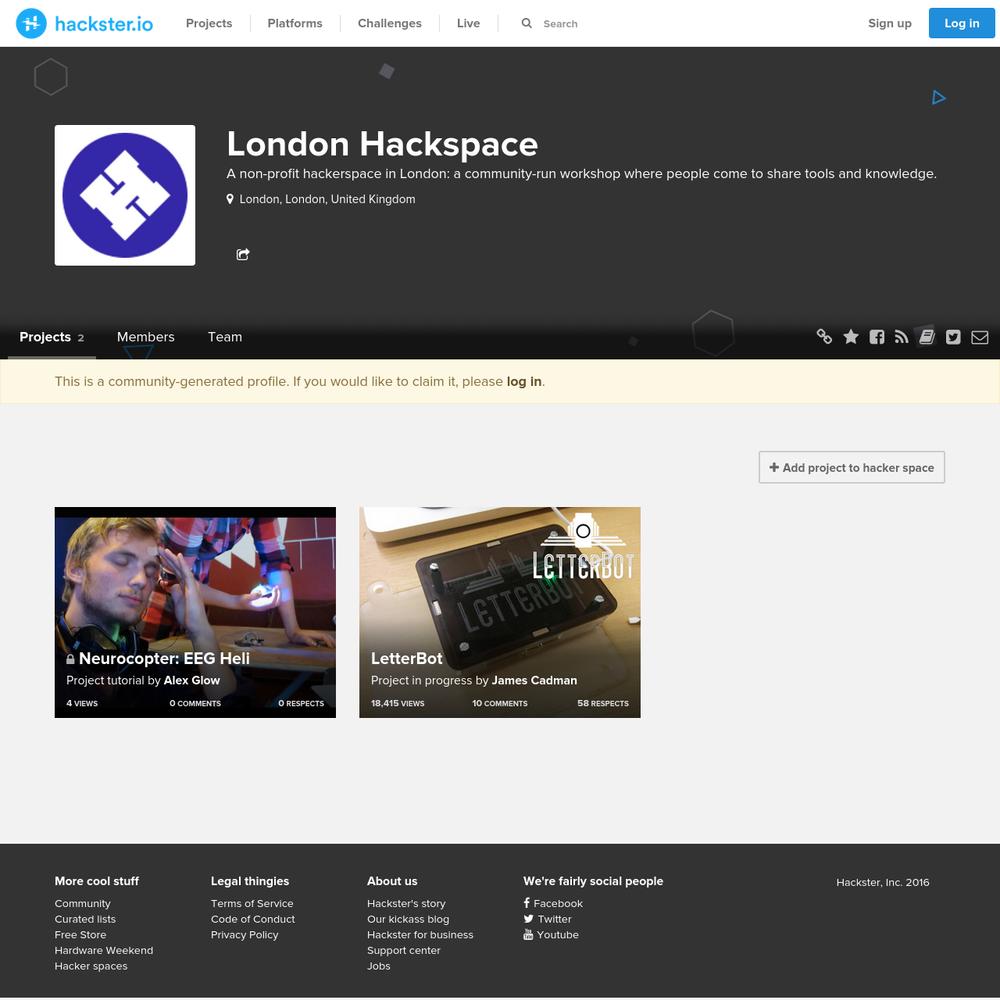Image resolution: width=1000 pixels, height=1000 pixels.
Task: Click the London Hackspace logo image
Action: [125, 195]
